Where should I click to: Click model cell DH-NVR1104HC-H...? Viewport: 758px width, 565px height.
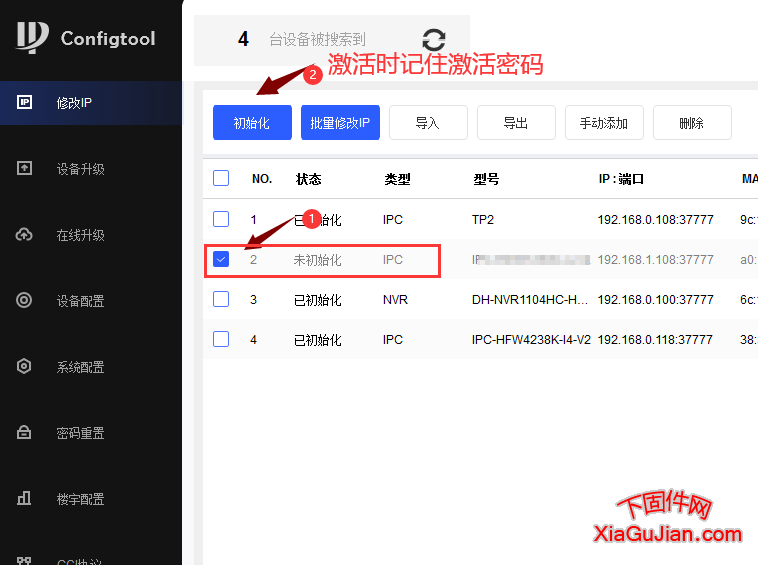point(530,300)
